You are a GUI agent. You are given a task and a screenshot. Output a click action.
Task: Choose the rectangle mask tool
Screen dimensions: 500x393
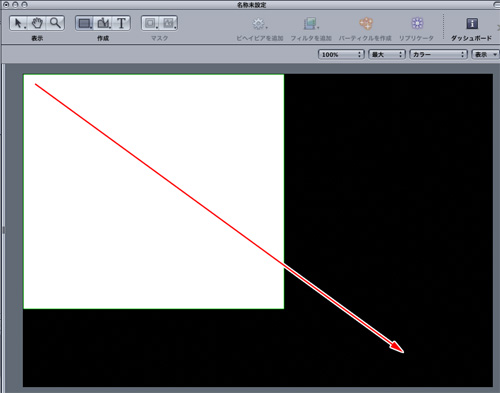point(150,23)
